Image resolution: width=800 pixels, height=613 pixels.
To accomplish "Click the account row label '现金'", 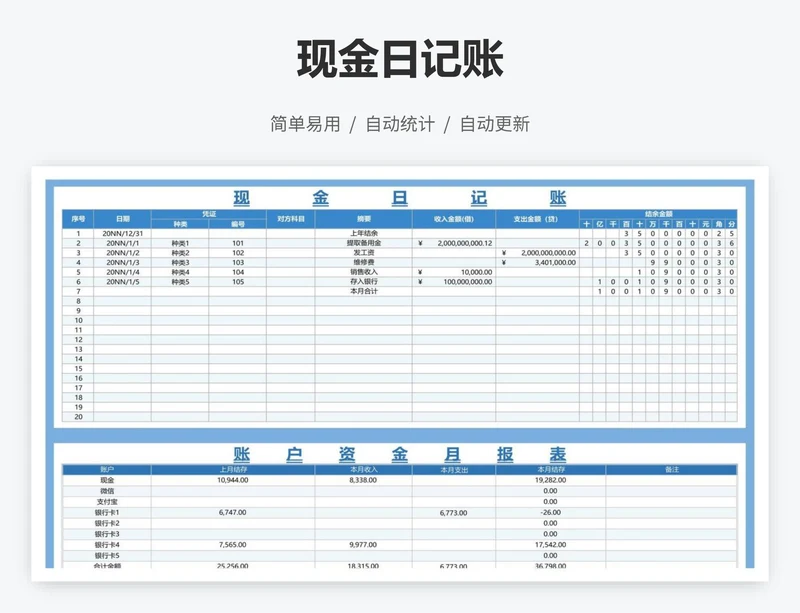I will click(107, 480).
